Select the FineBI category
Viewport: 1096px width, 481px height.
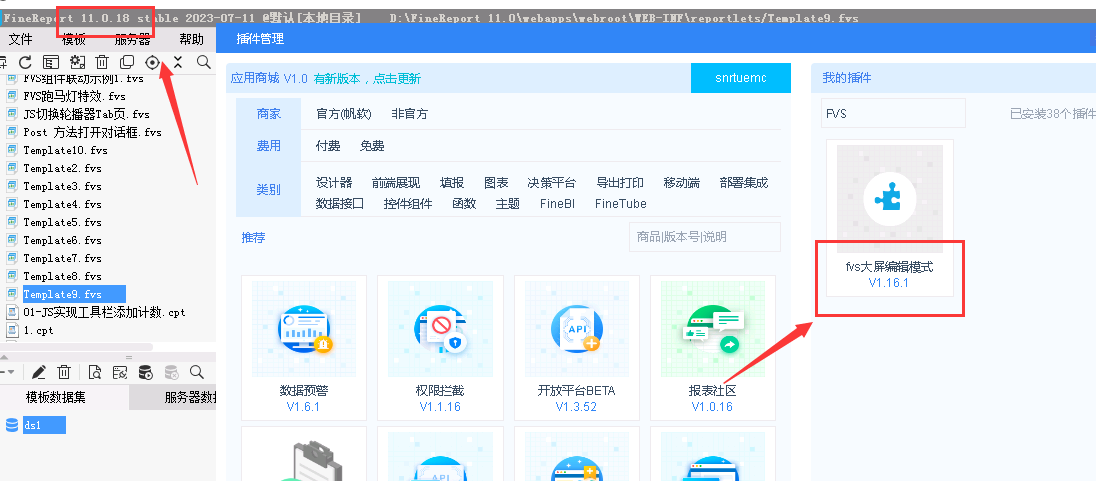(558, 204)
